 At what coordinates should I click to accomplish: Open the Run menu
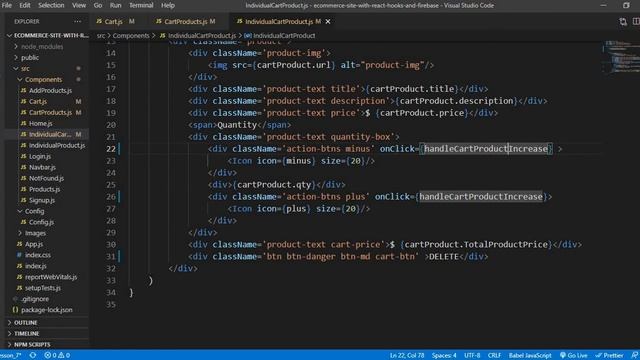click(x=116, y=5)
